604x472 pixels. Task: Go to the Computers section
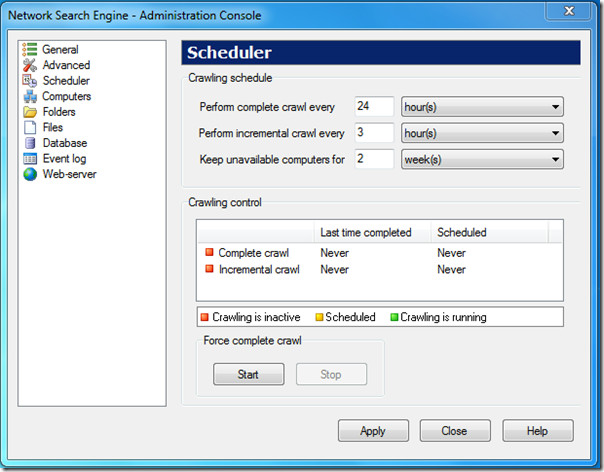coord(67,96)
